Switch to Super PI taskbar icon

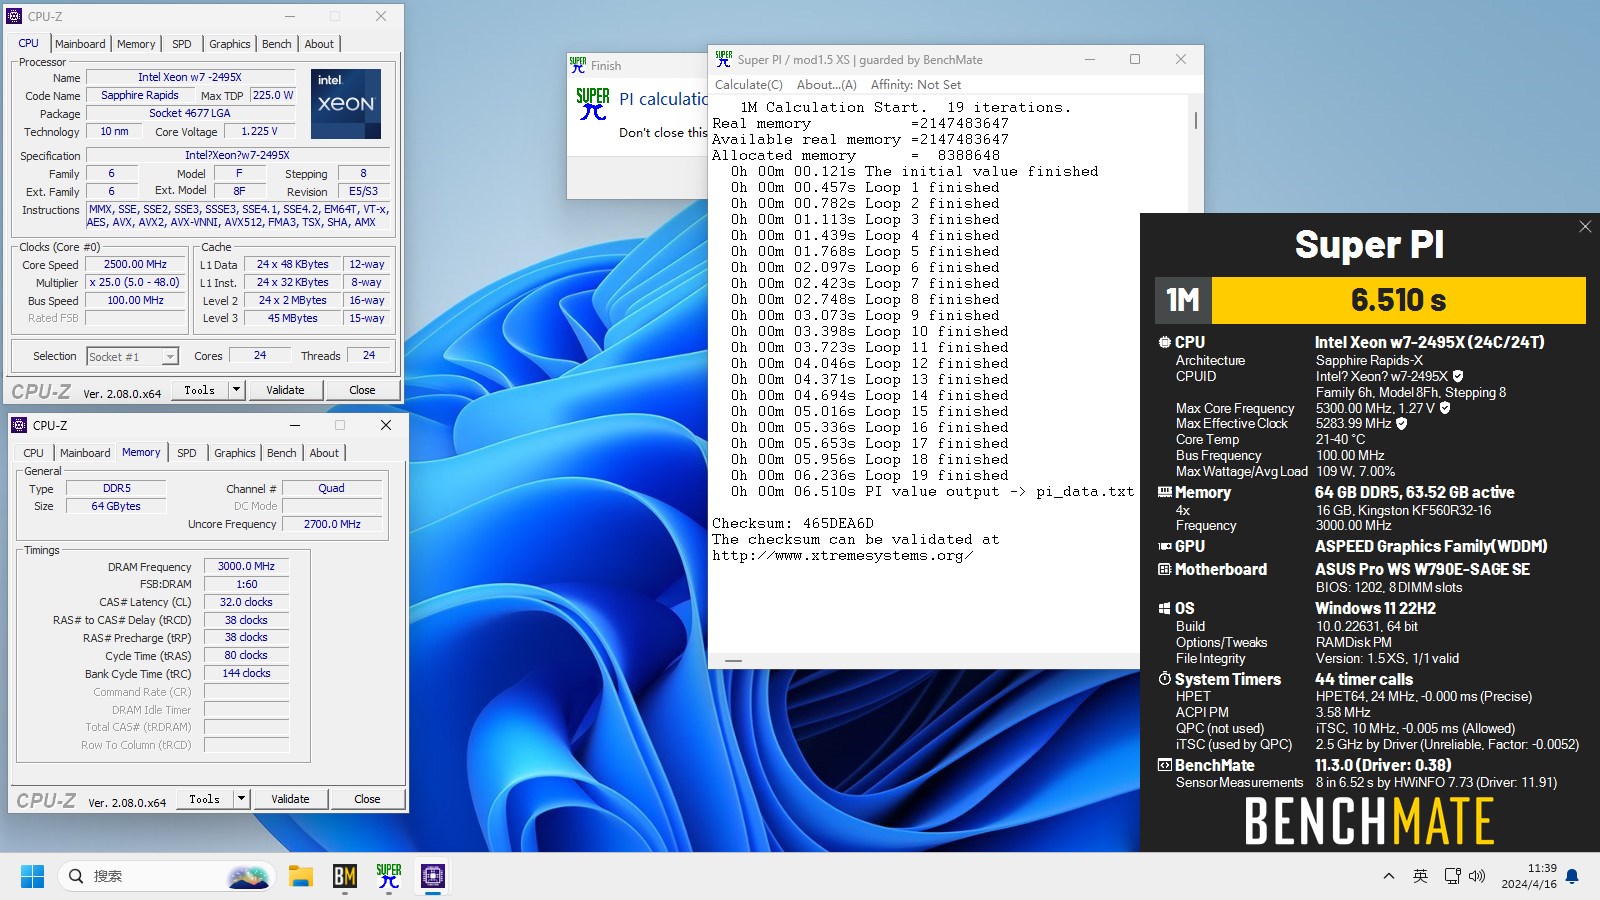tap(389, 876)
